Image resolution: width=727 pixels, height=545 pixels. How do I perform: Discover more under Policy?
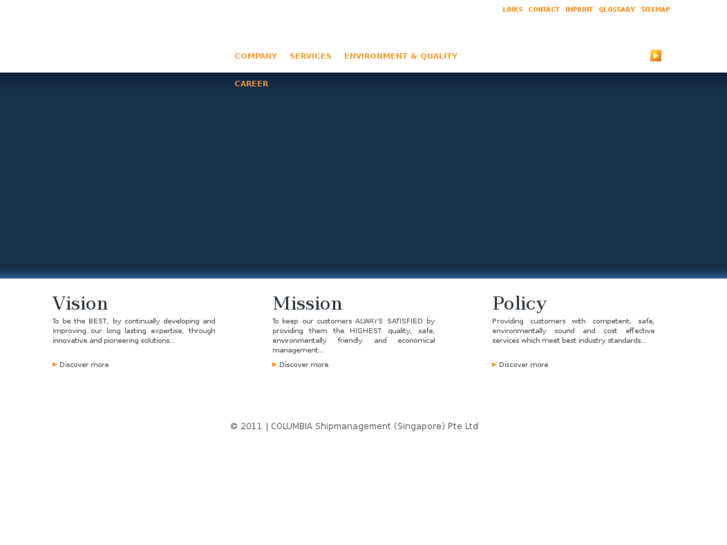coord(523,365)
